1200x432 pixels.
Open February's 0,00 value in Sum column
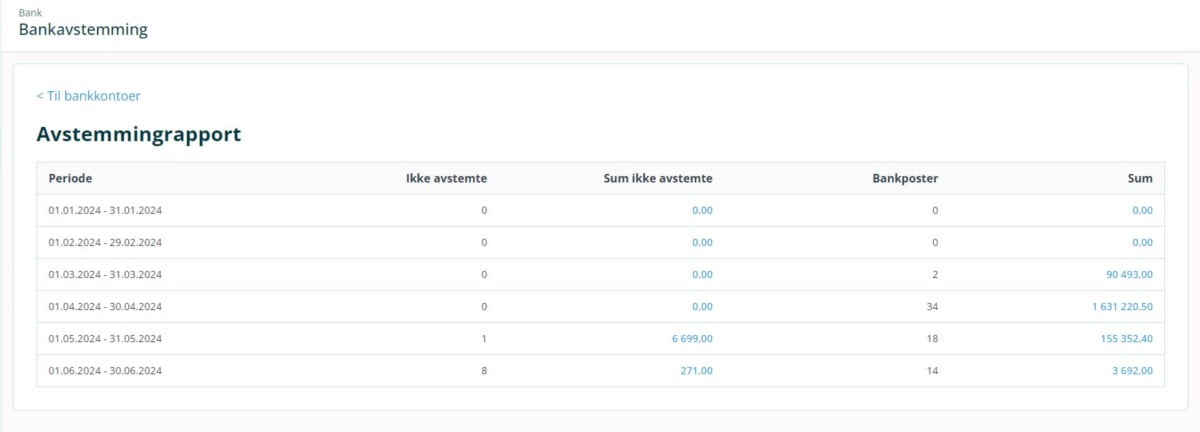coord(1141,243)
